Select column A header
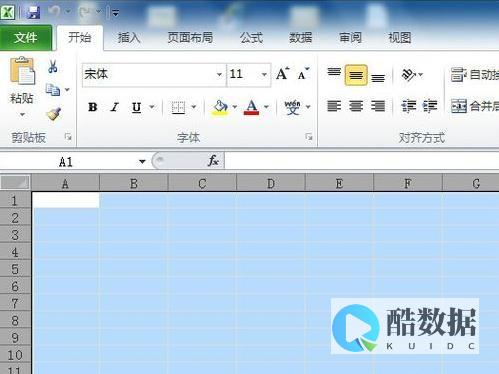Viewport: 499px width, 374px height. (x=65, y=183)
